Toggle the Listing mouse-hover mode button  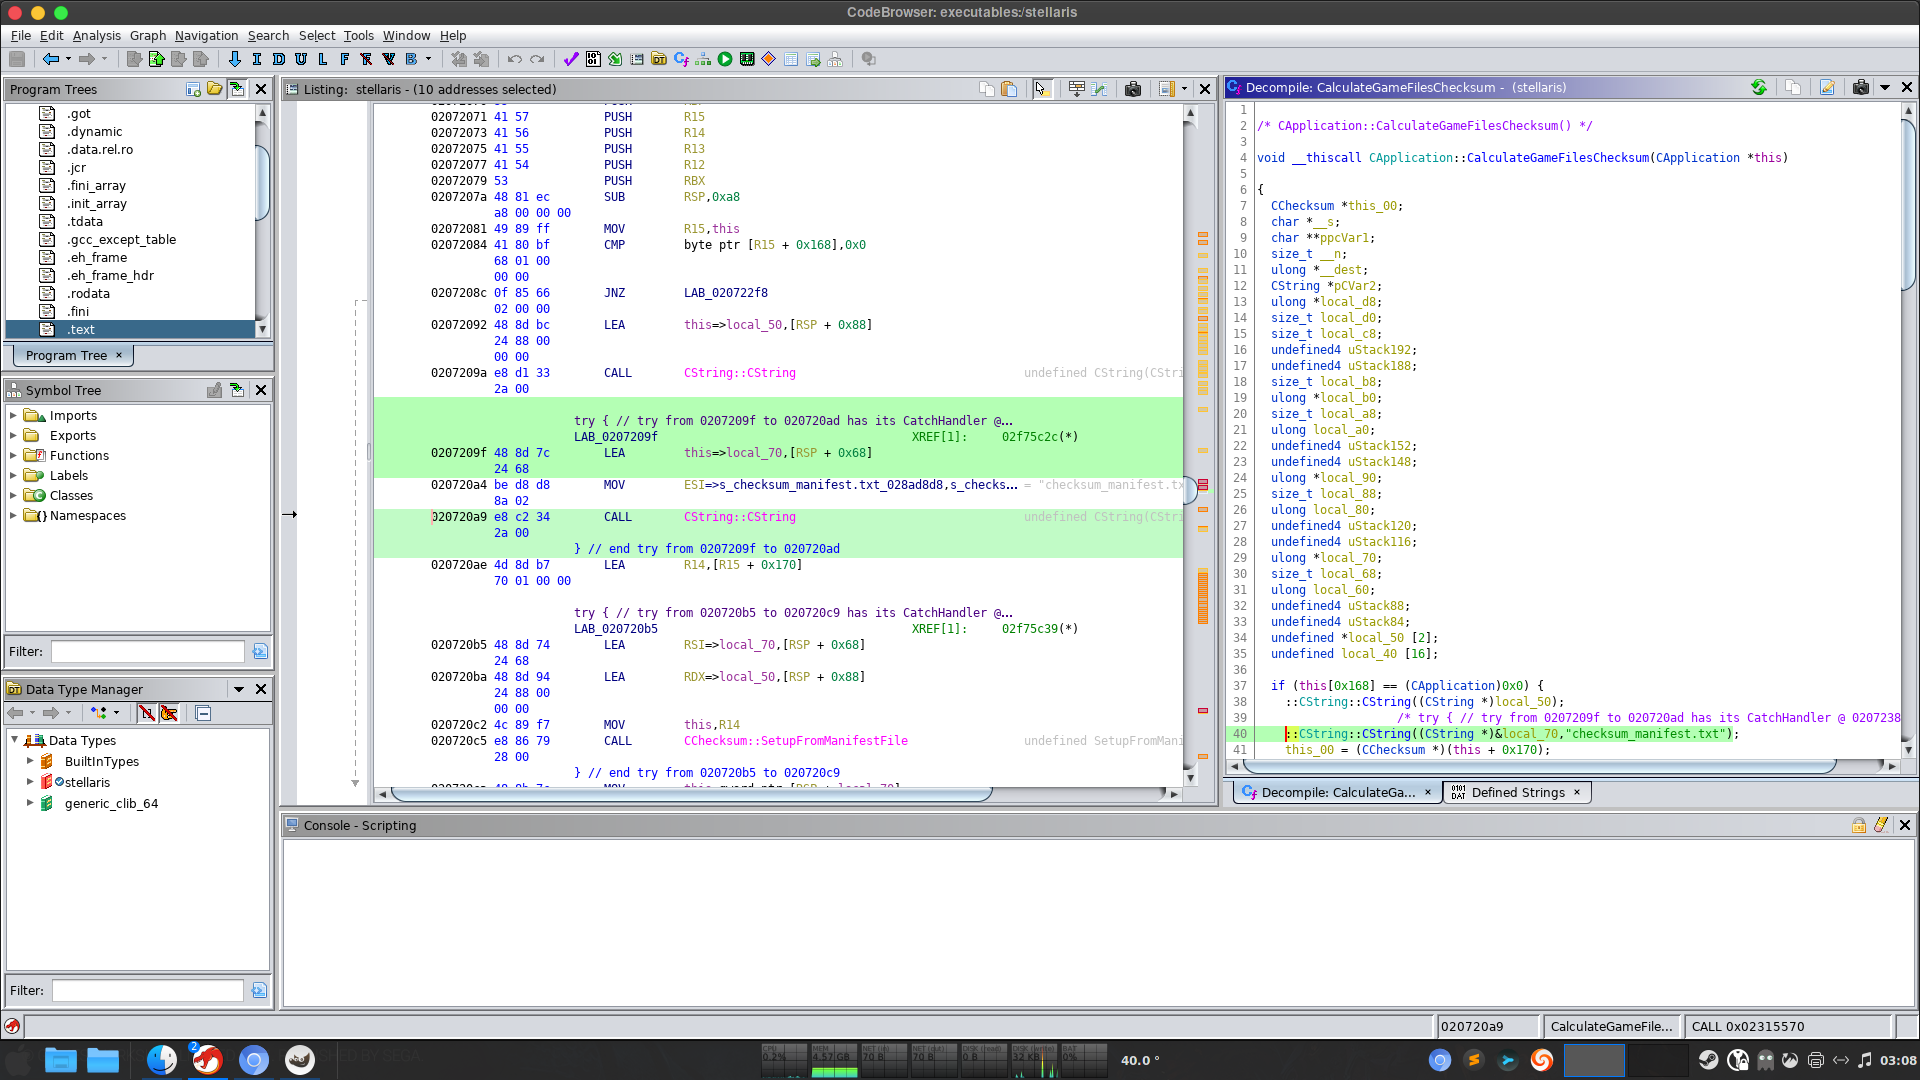[x=1041, y=89]
